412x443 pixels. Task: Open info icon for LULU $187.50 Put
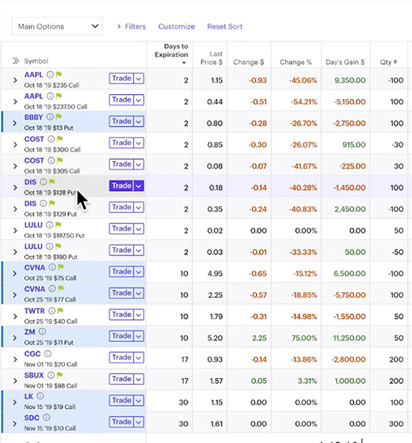49,225
